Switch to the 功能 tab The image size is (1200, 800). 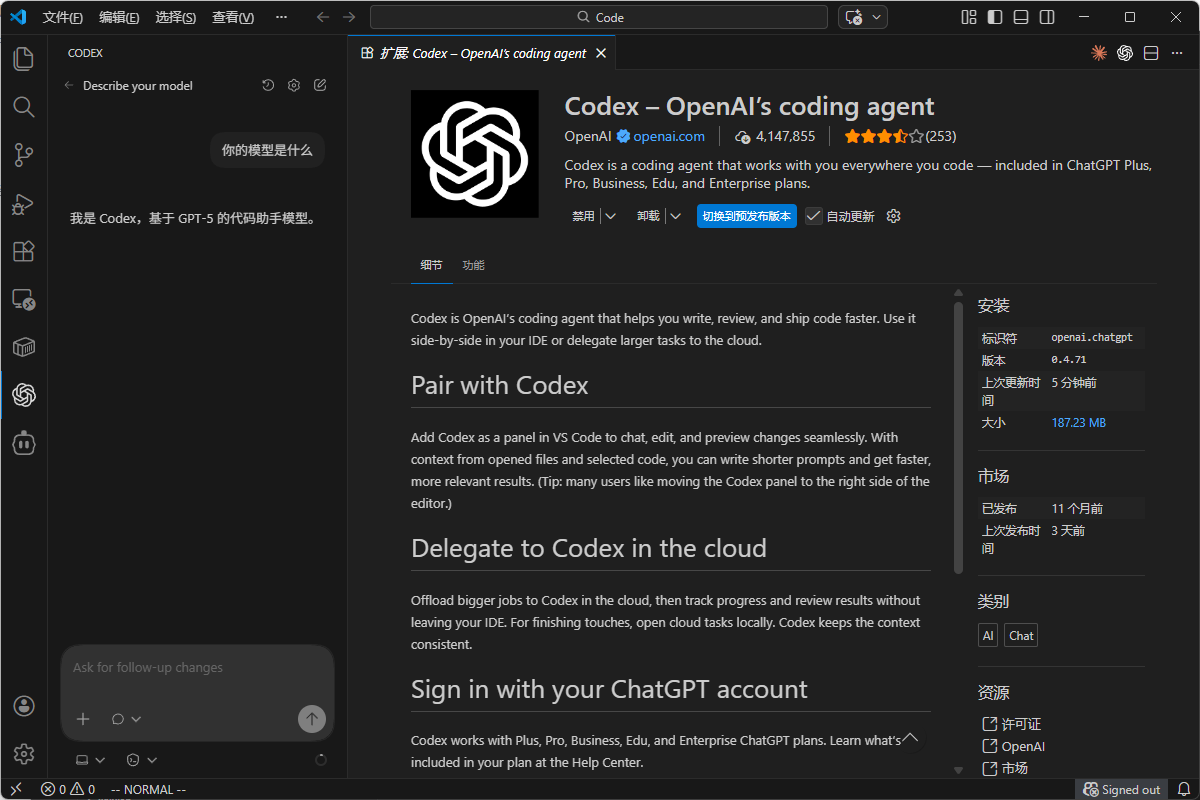coord(473,265)
